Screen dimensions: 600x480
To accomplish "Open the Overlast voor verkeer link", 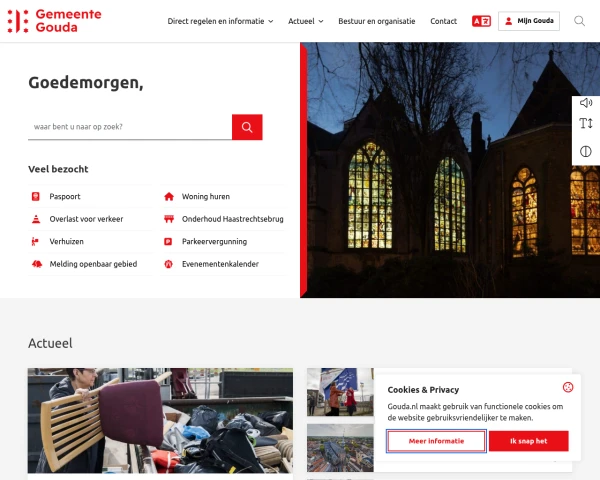I will pyautogui.click(x=86, y=219).
